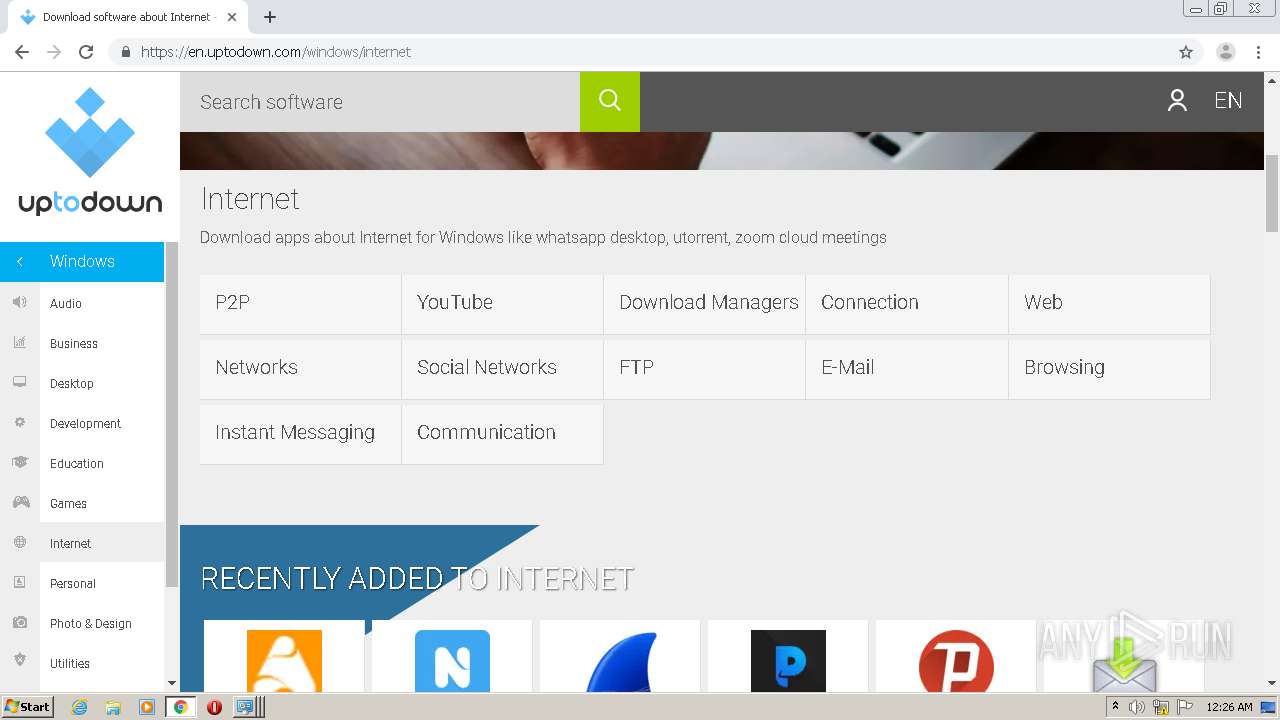The width and height of the screenshot is (1280, 720).
Task: Click the browser back arrow
Action: pos(22,52)
